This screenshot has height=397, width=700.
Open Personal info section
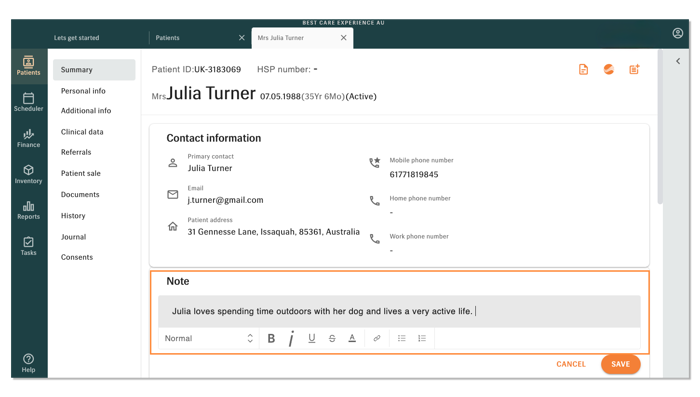[83, 91]
